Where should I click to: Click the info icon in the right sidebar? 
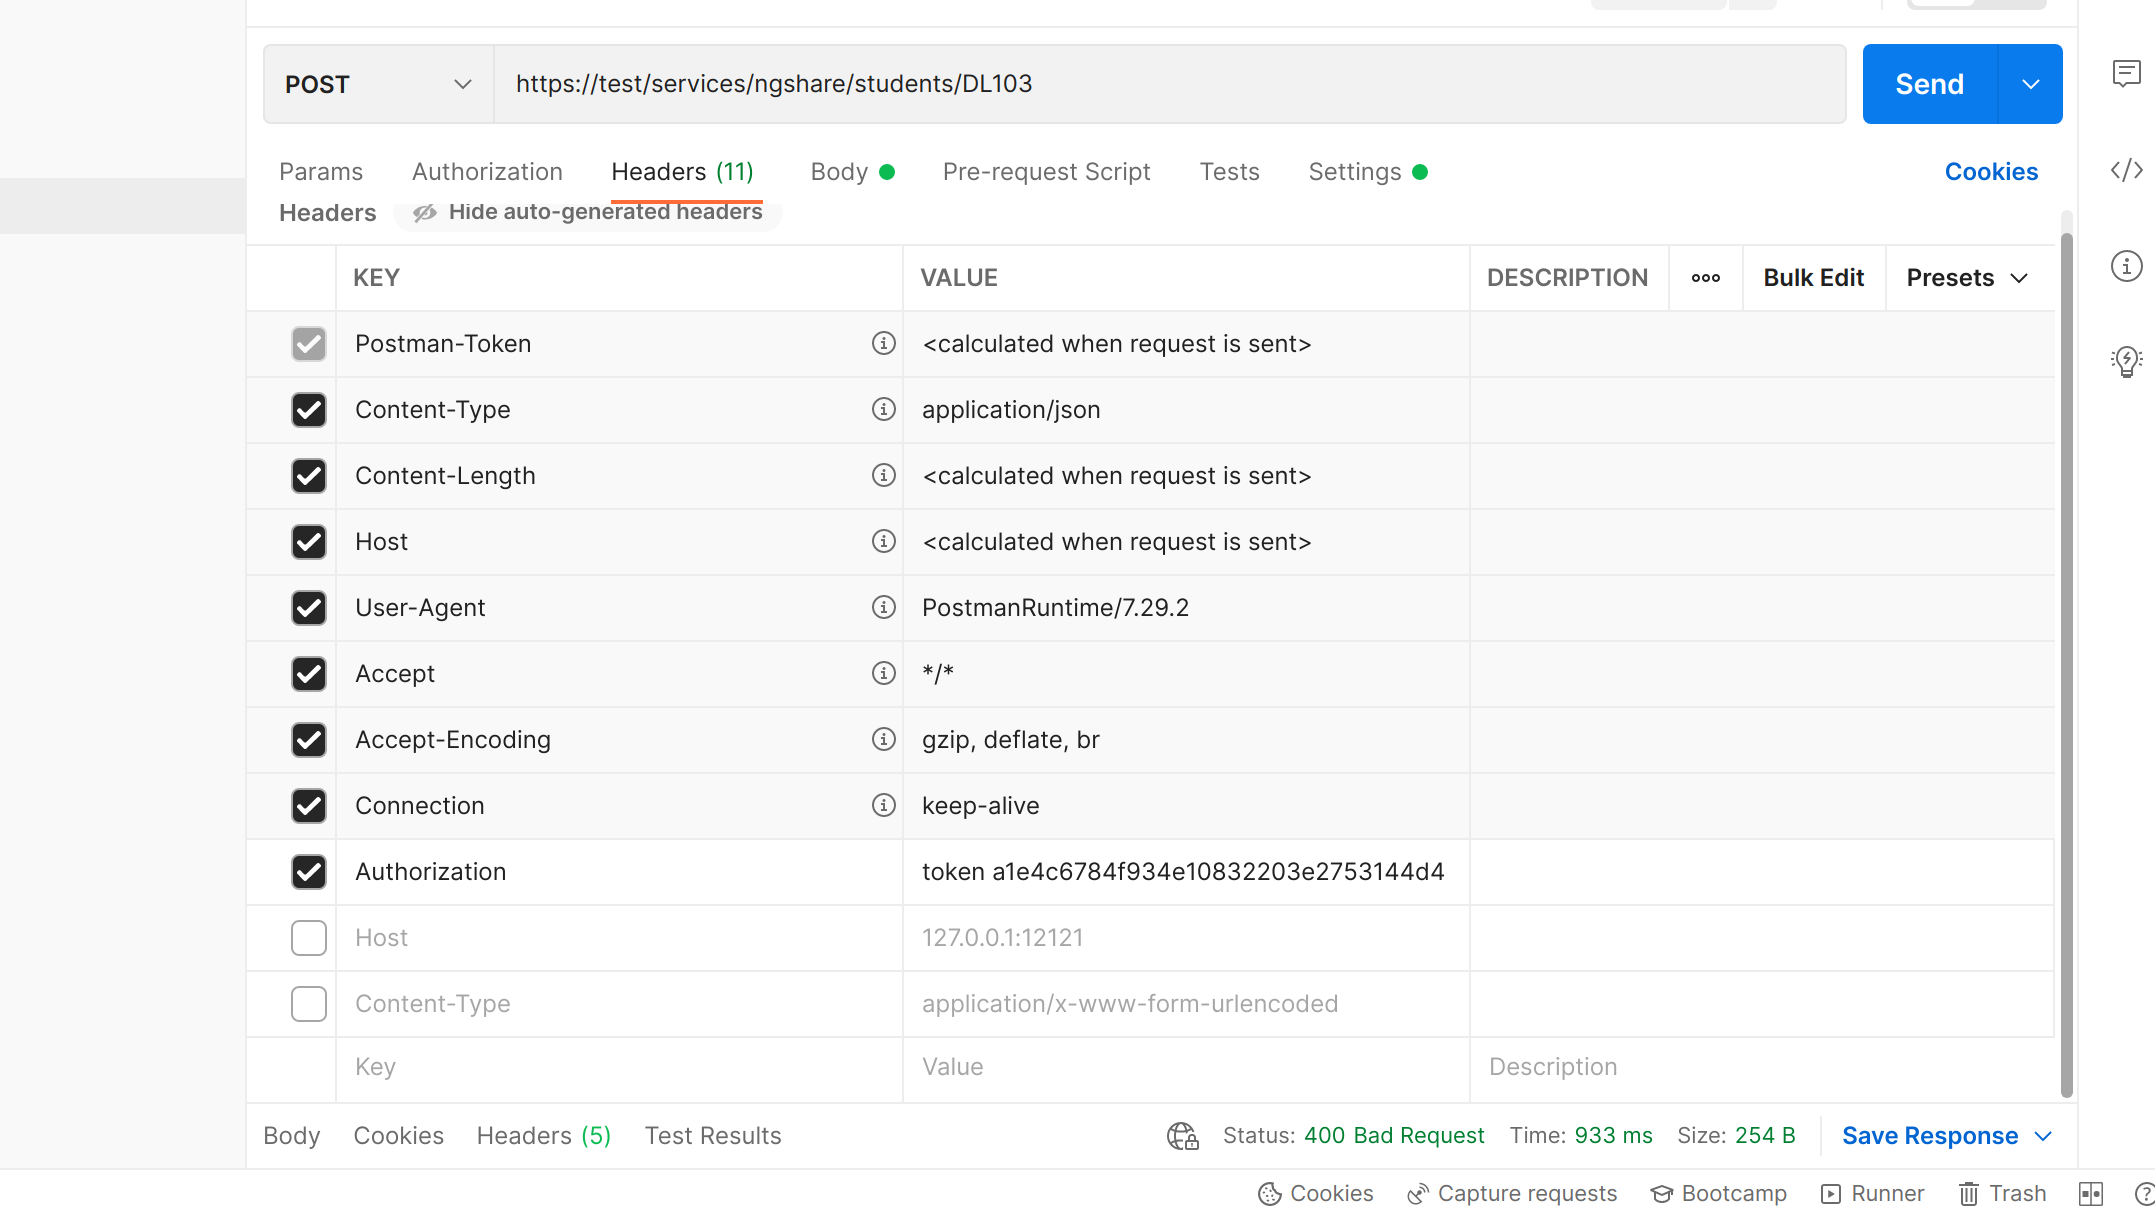point(2127,266)
